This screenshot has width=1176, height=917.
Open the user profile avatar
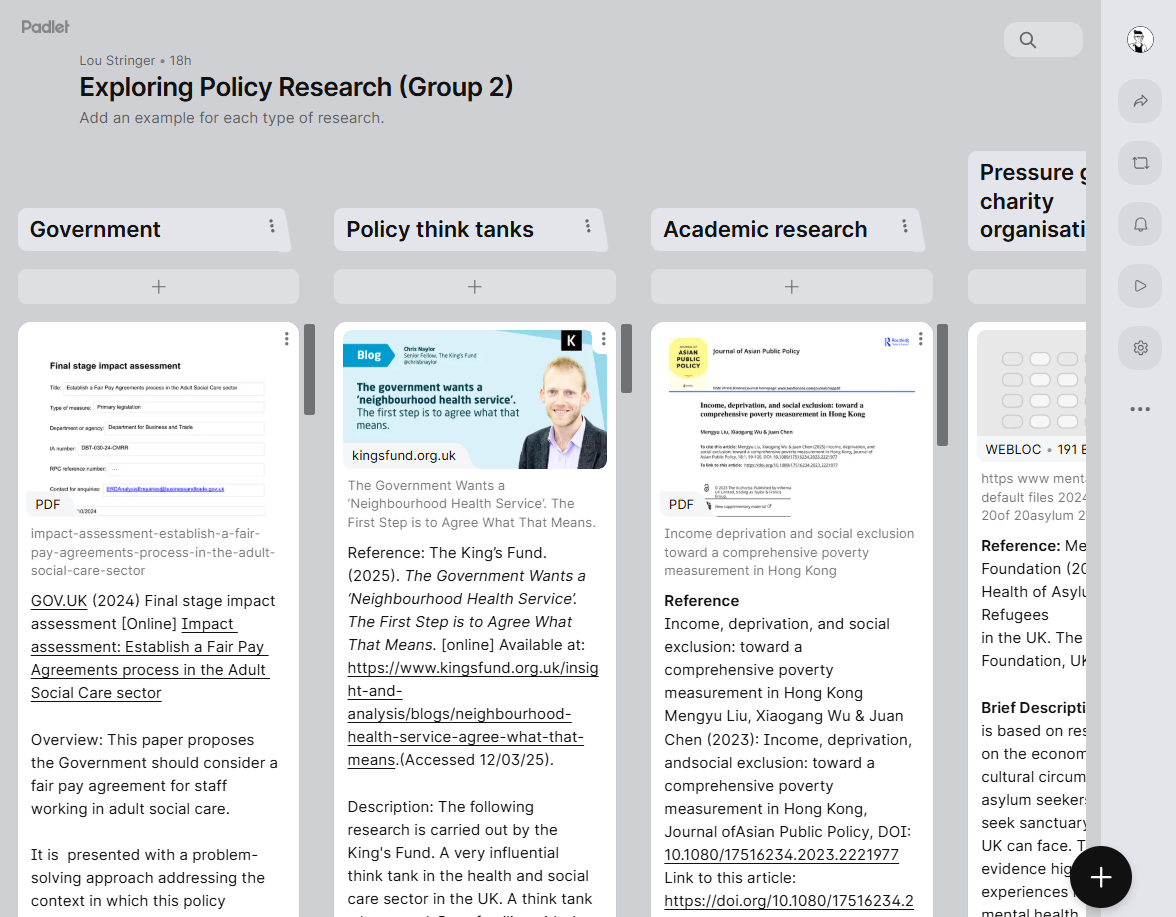1140,40
